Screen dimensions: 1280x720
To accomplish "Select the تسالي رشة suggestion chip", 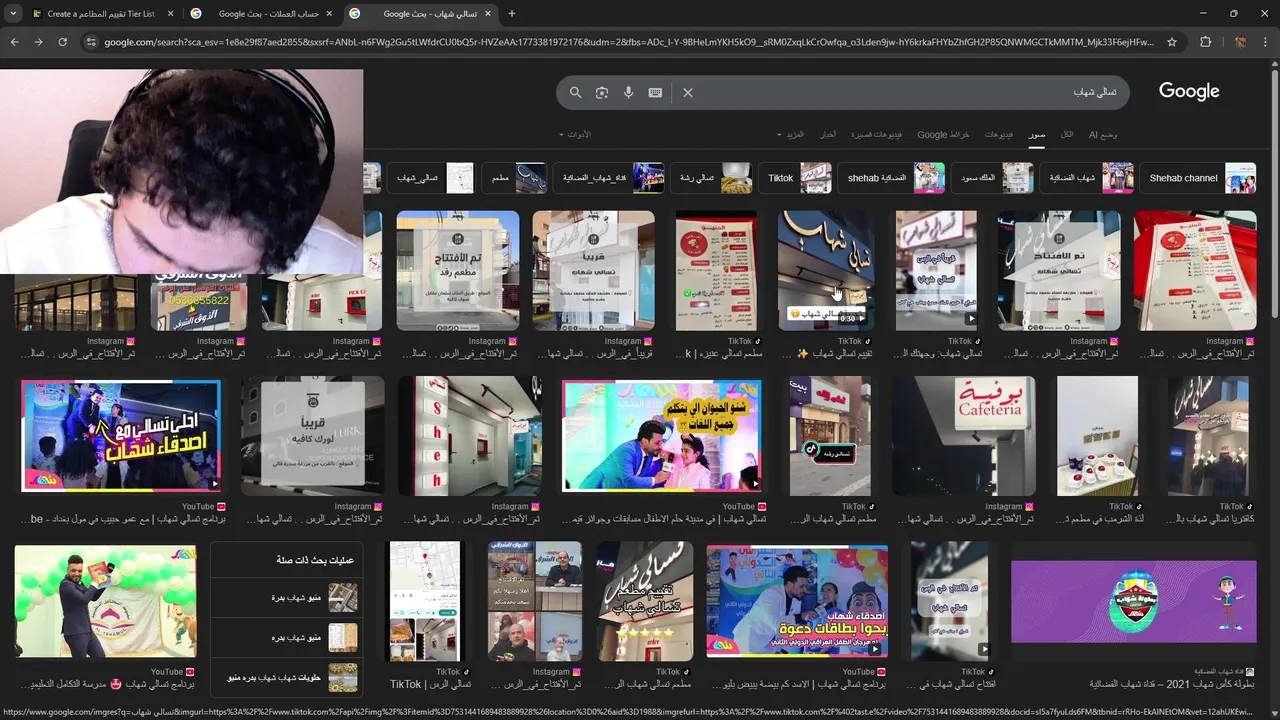I will point(711,178).
